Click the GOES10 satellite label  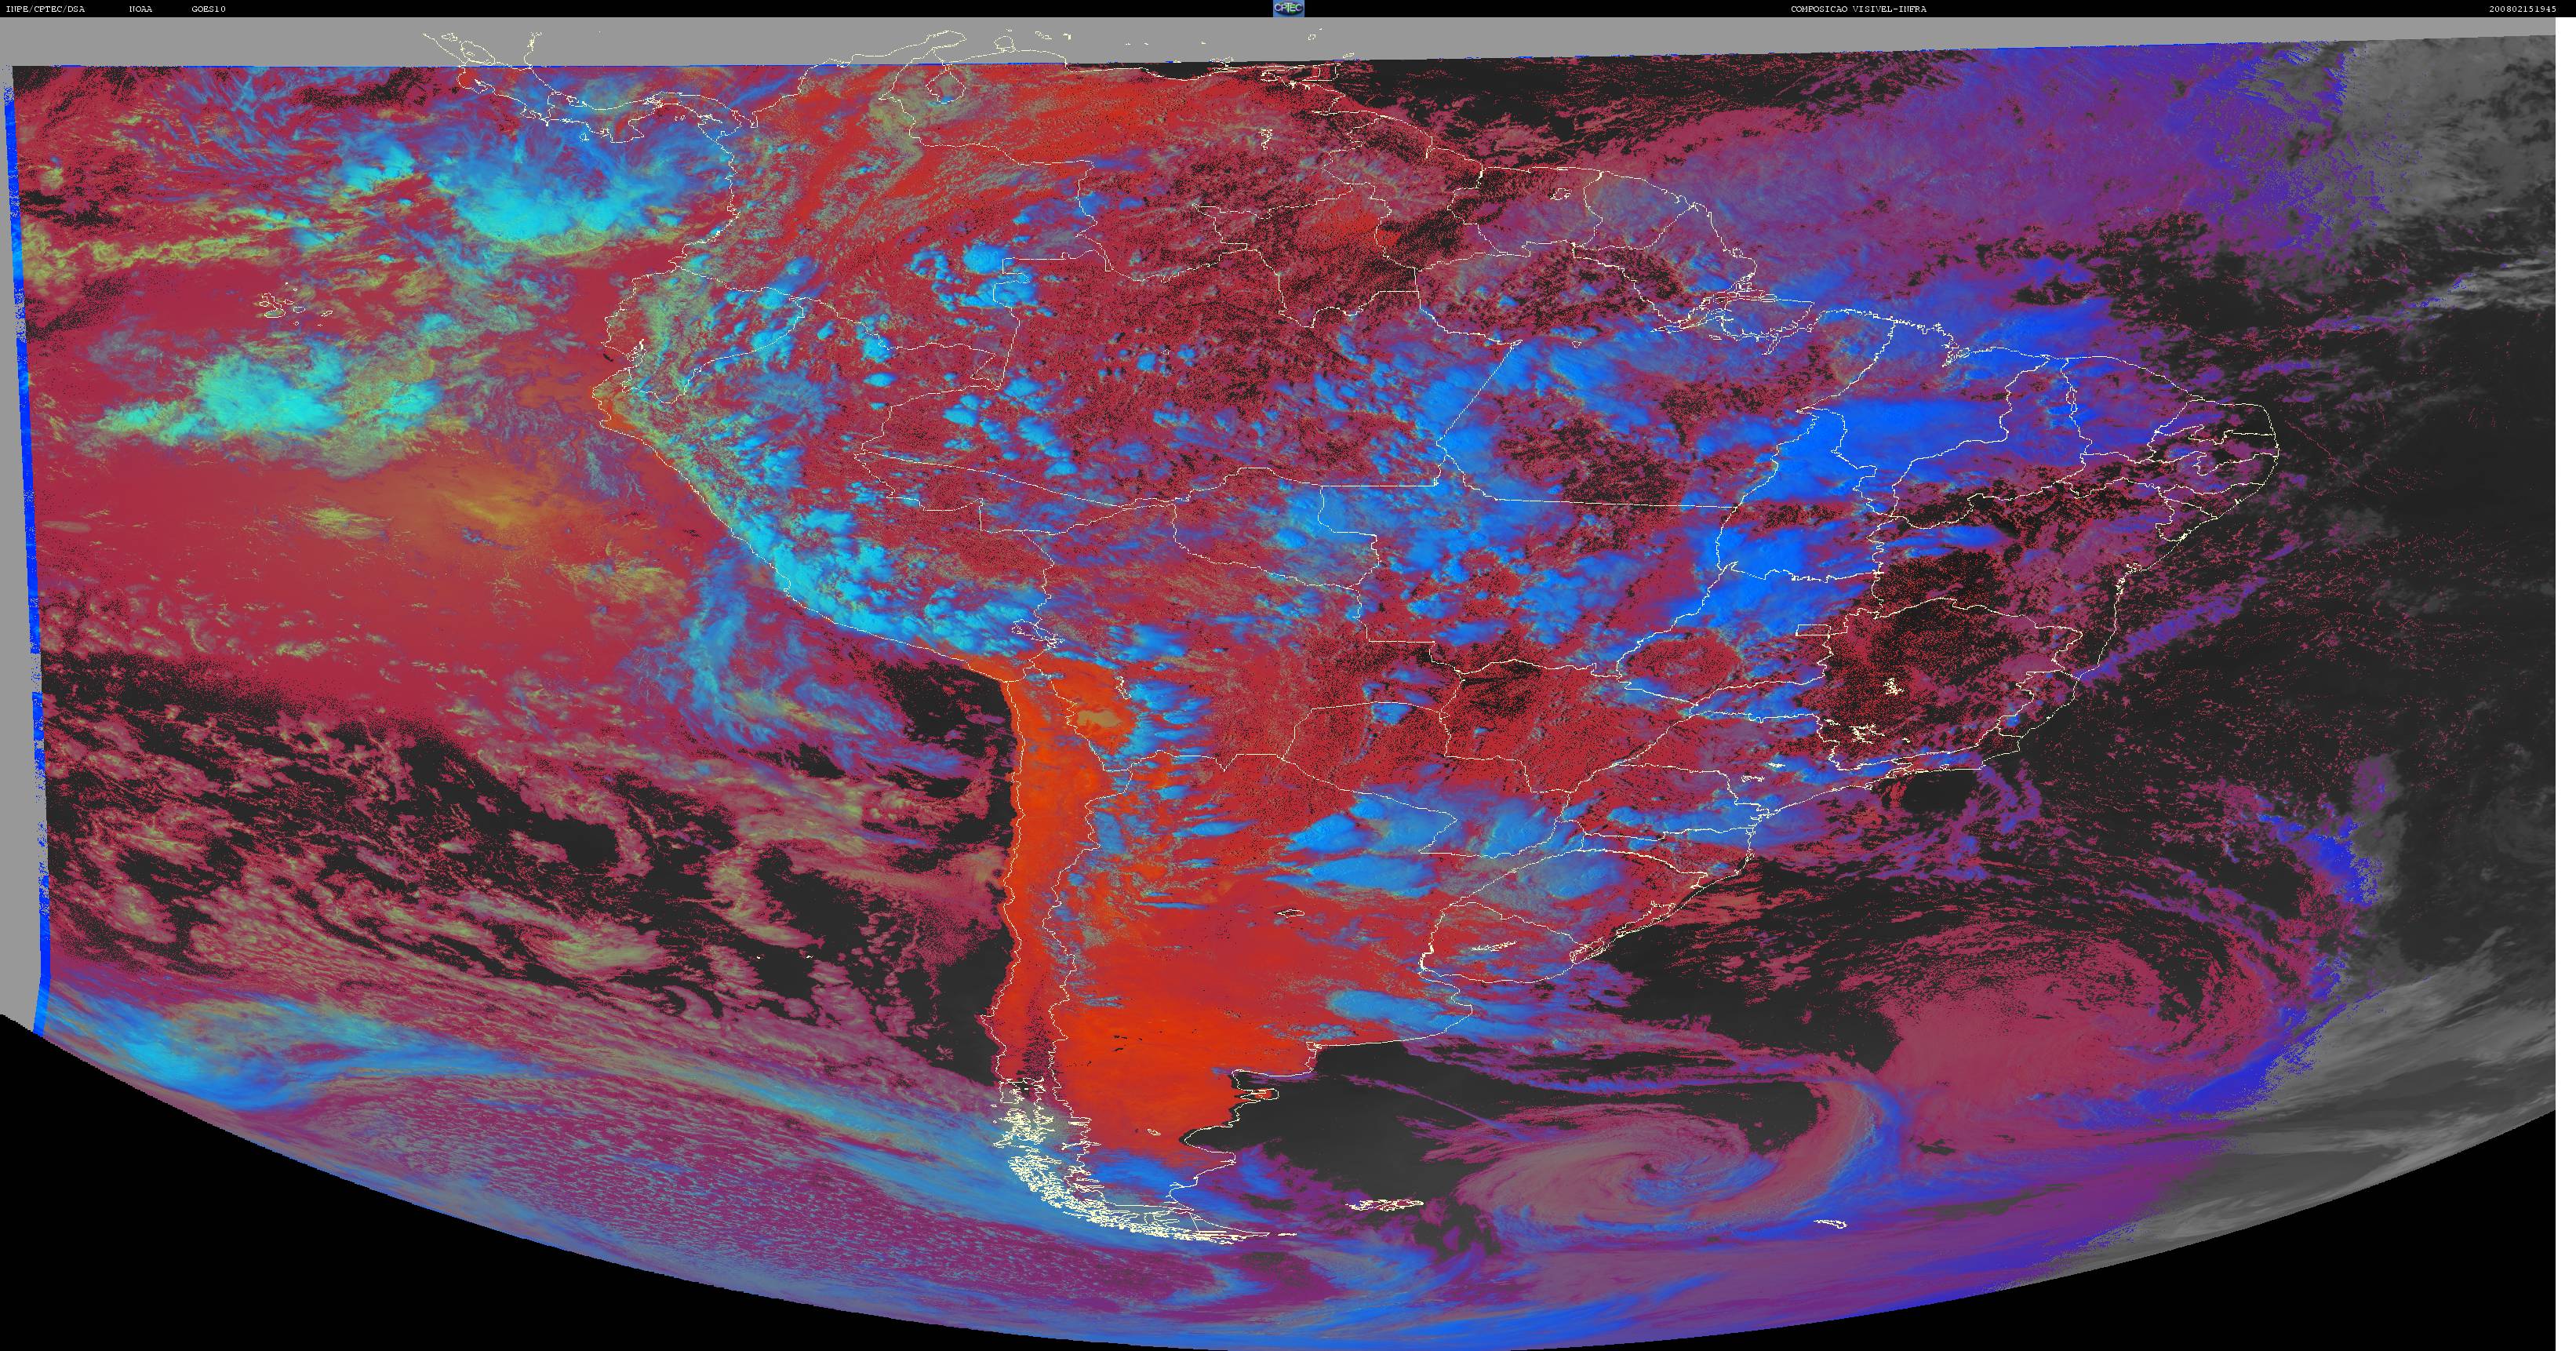[209, 9]
